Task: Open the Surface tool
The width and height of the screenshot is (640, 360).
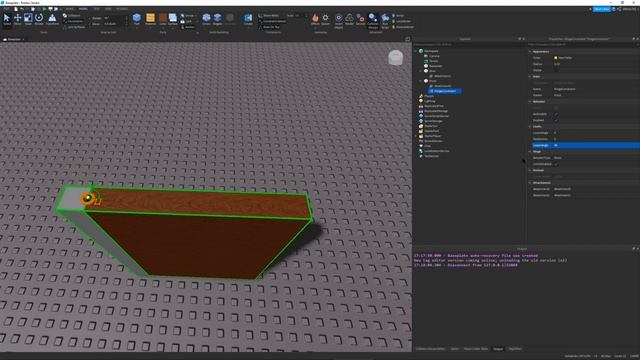Action: point(173,19)
